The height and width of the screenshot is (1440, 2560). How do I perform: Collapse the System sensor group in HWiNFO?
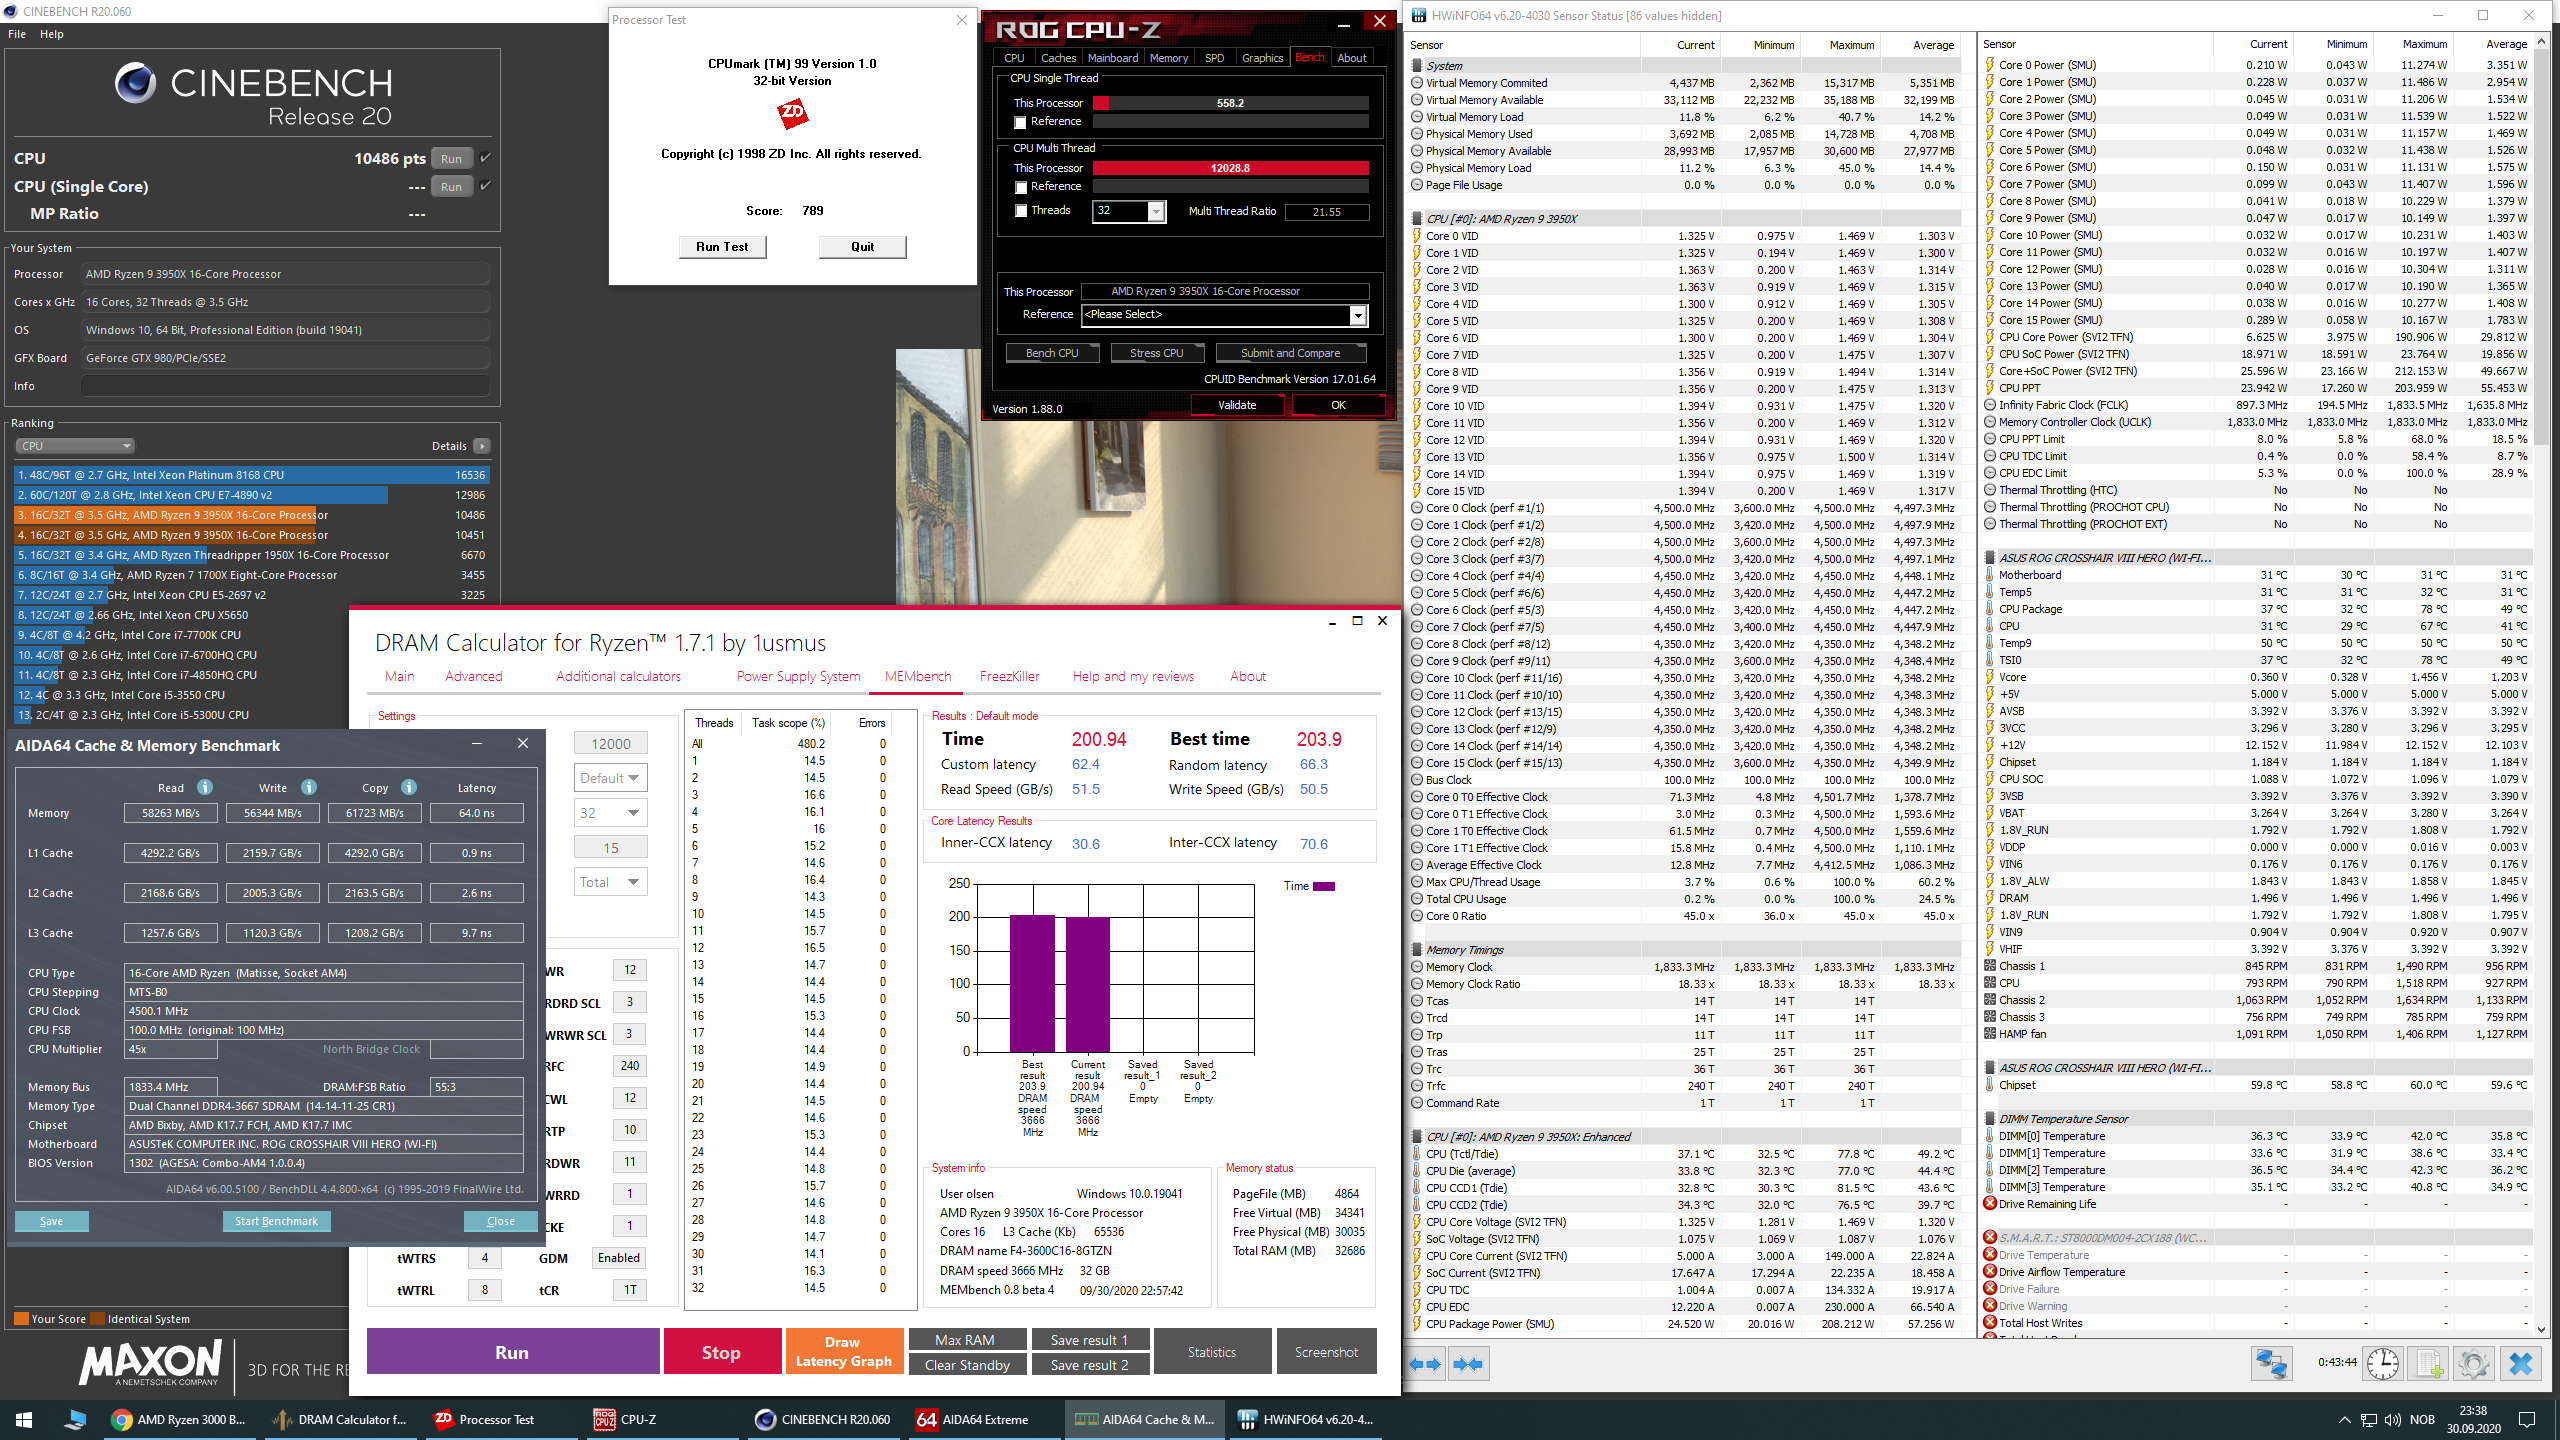[x=1417, y=66]
